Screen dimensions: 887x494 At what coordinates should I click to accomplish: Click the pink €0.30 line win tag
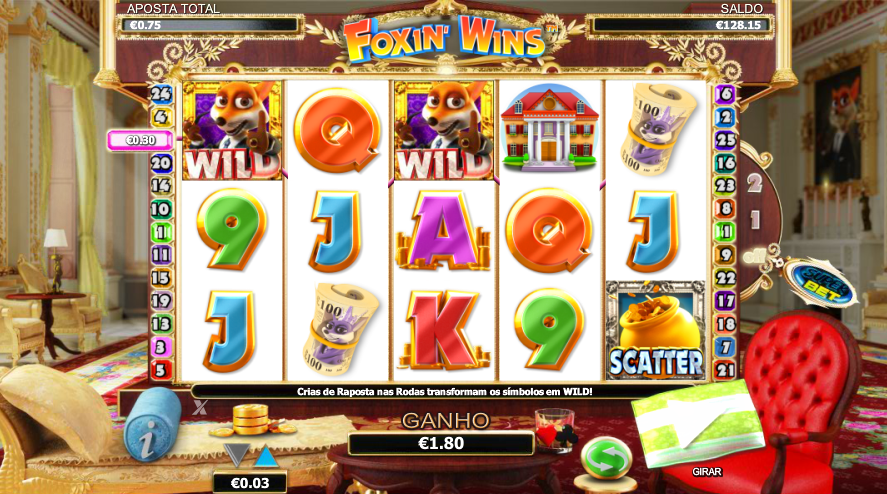point(140,140)
